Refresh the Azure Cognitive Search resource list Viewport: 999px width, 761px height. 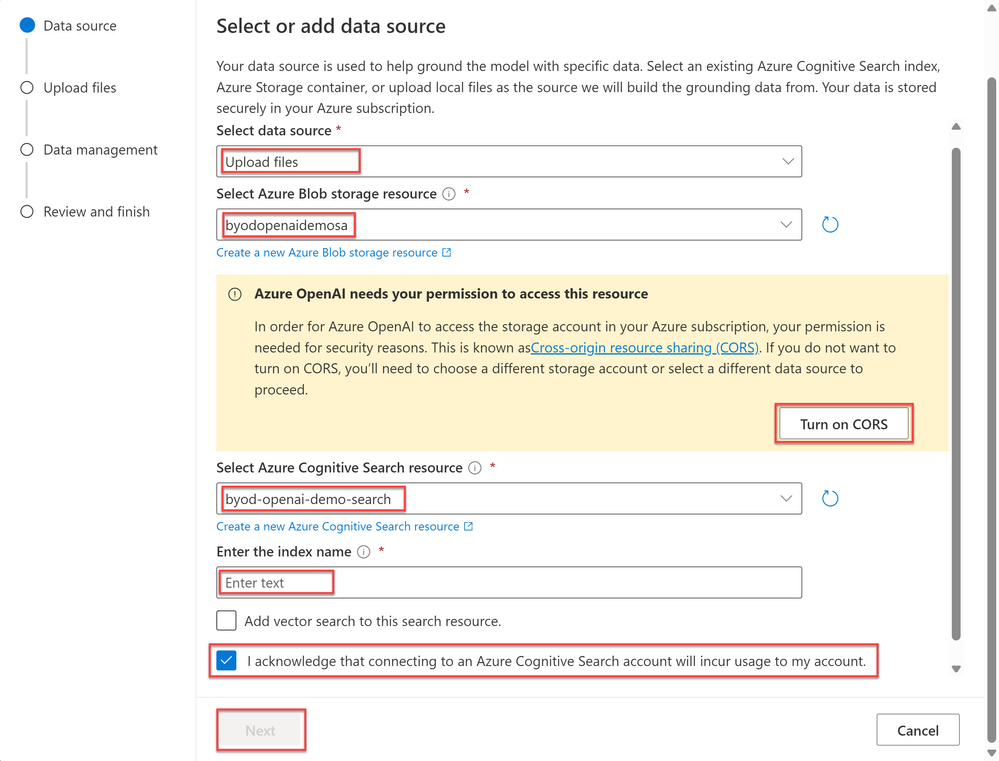point(830,498)
